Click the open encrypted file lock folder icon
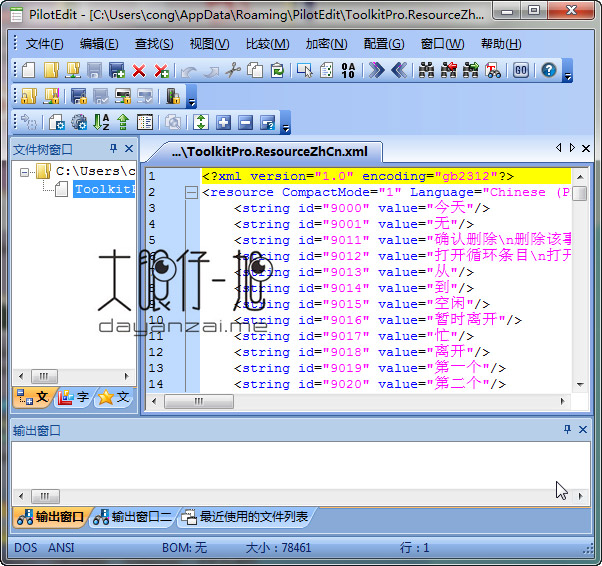This screenshot has height=566, width=602. 29,96
